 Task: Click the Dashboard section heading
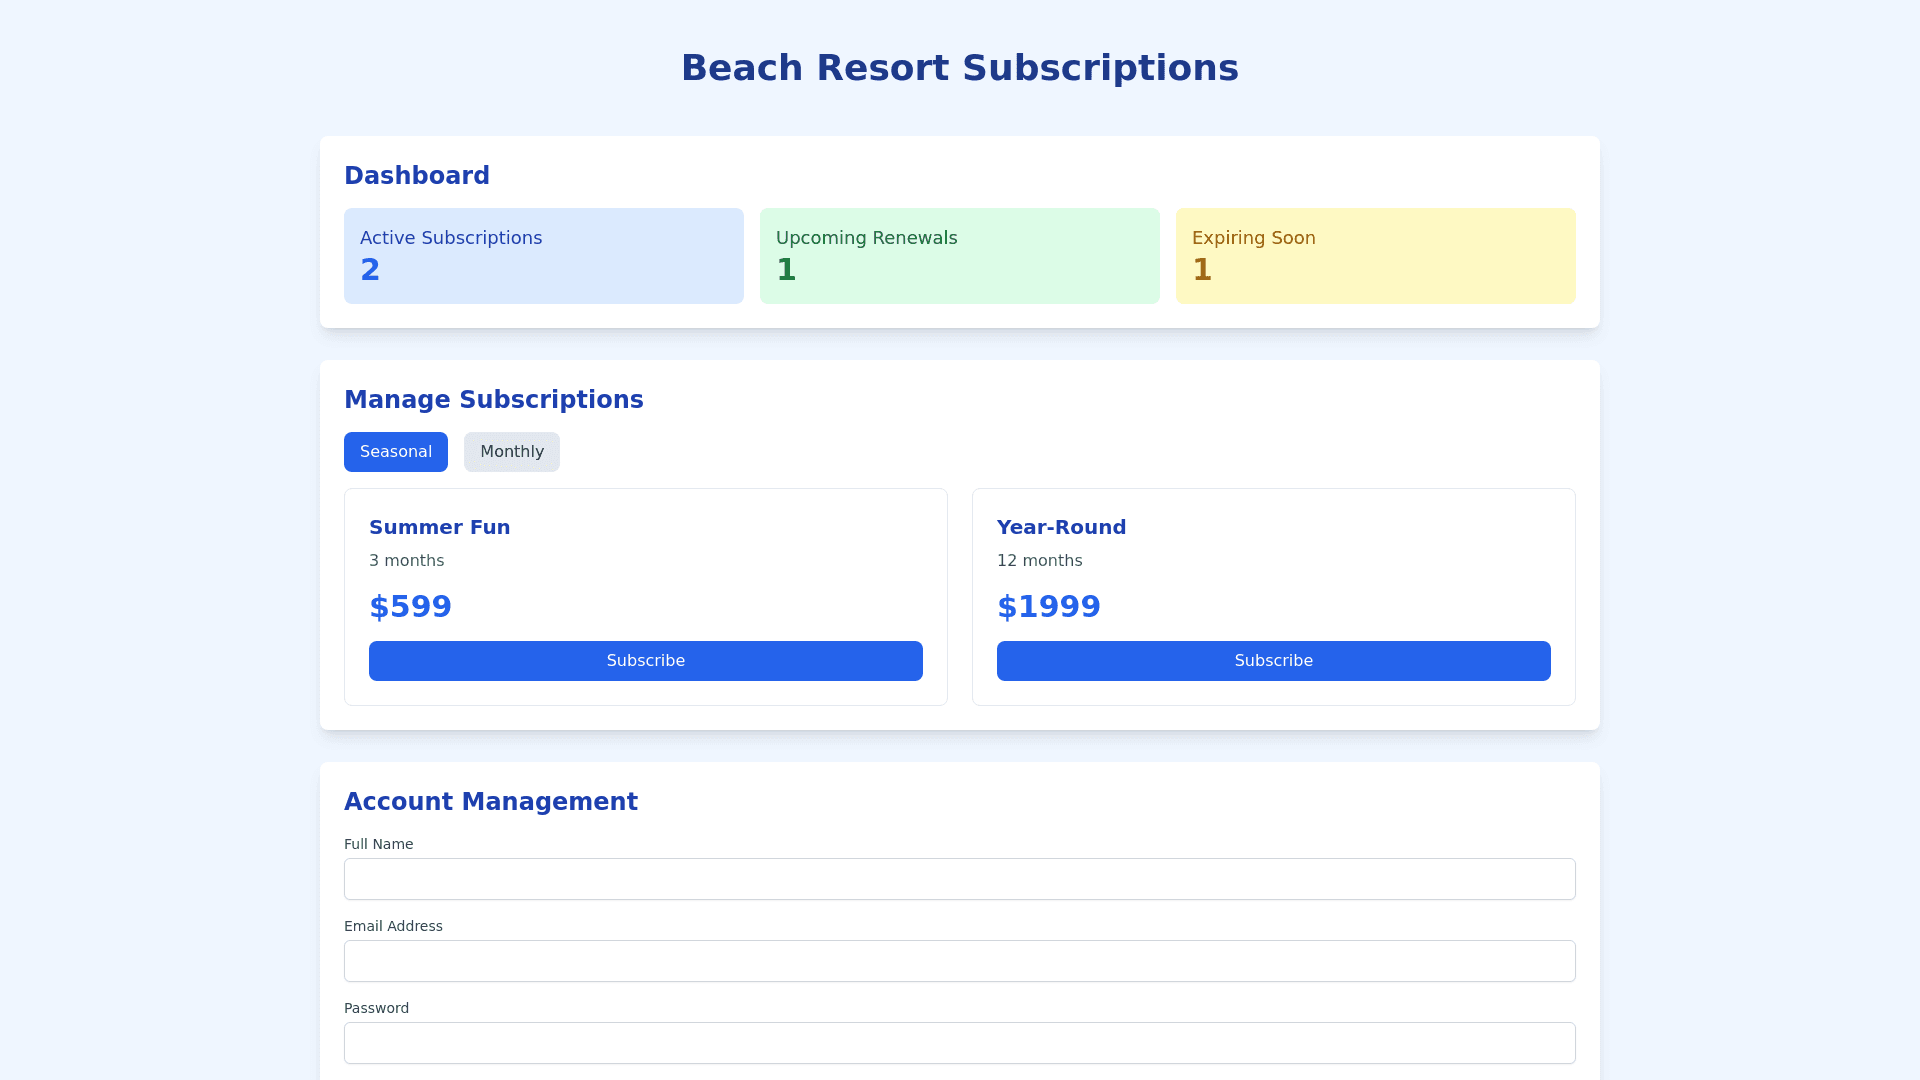(x=416, y=176)
